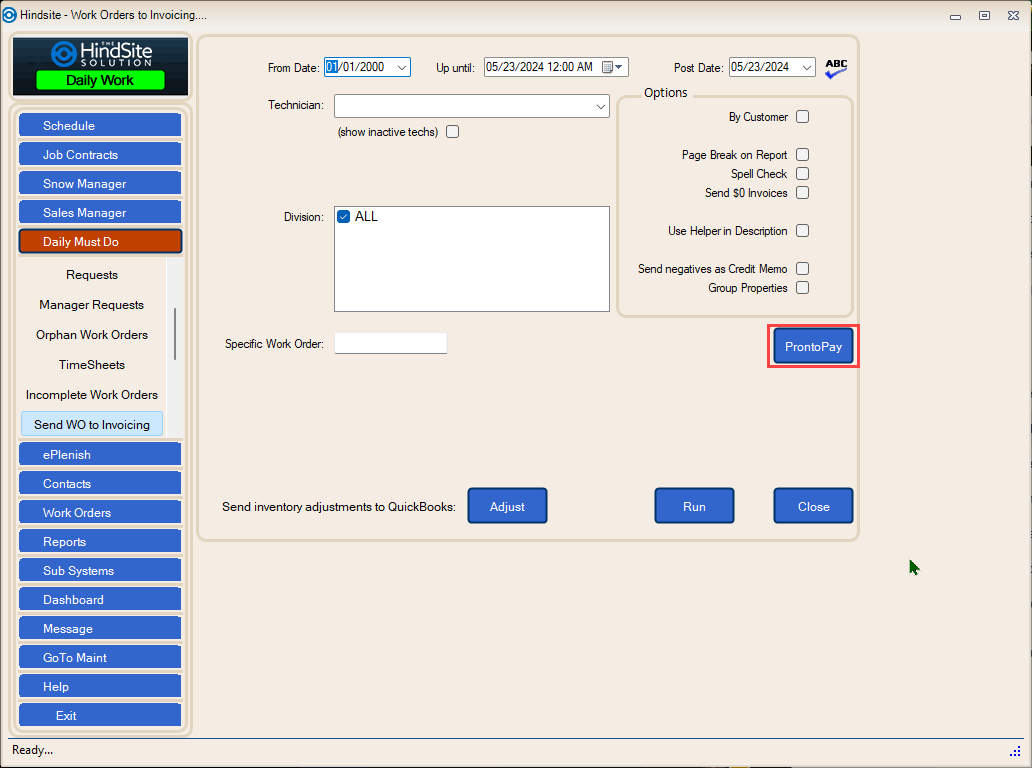Click the Ready status bar text
The width and height of the screenshot is (1032, 768).
coord(32,750)
